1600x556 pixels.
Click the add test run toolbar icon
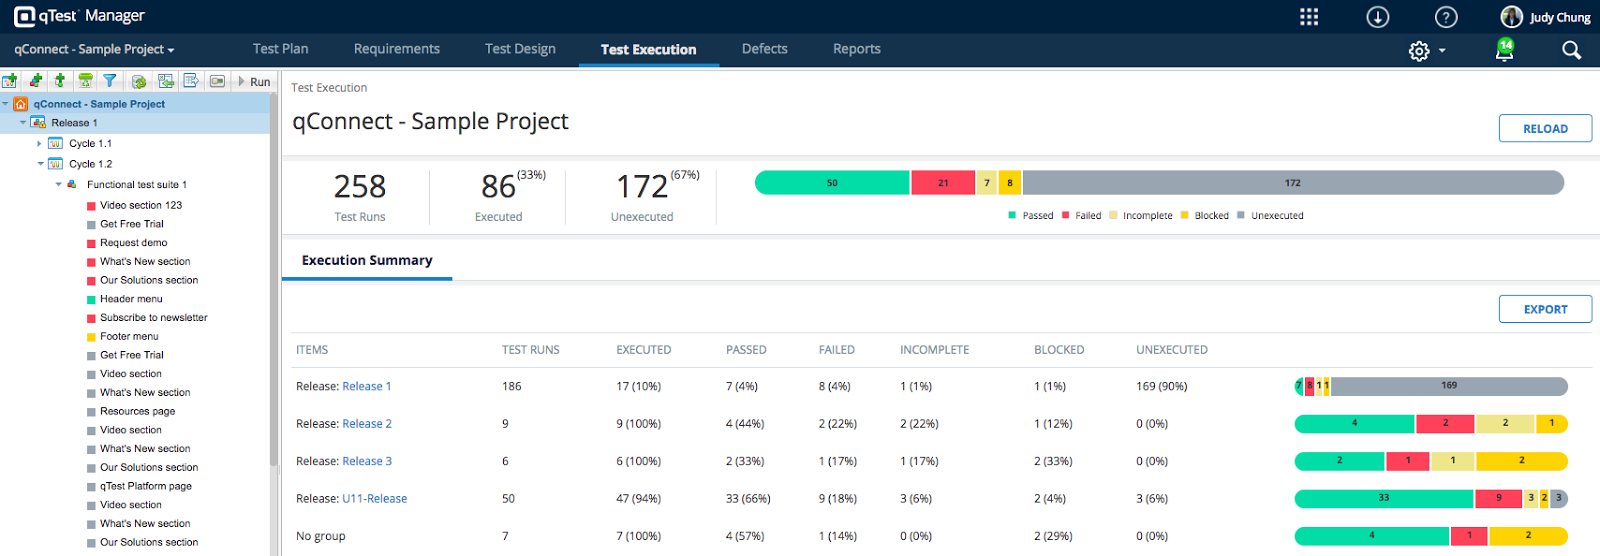pyautogui.click(x=60, y=81)
